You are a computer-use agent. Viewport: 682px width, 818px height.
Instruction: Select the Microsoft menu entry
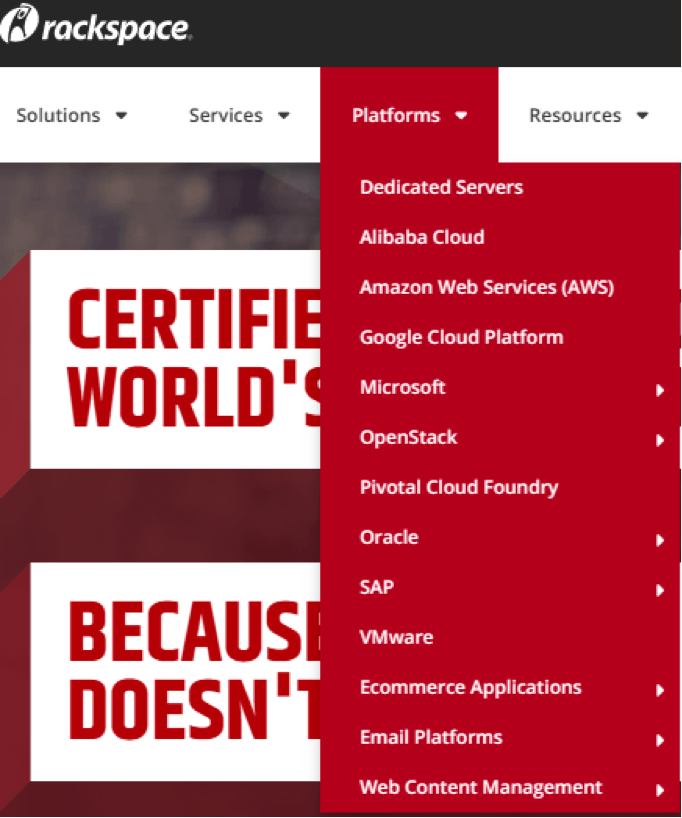coord(402,387)
